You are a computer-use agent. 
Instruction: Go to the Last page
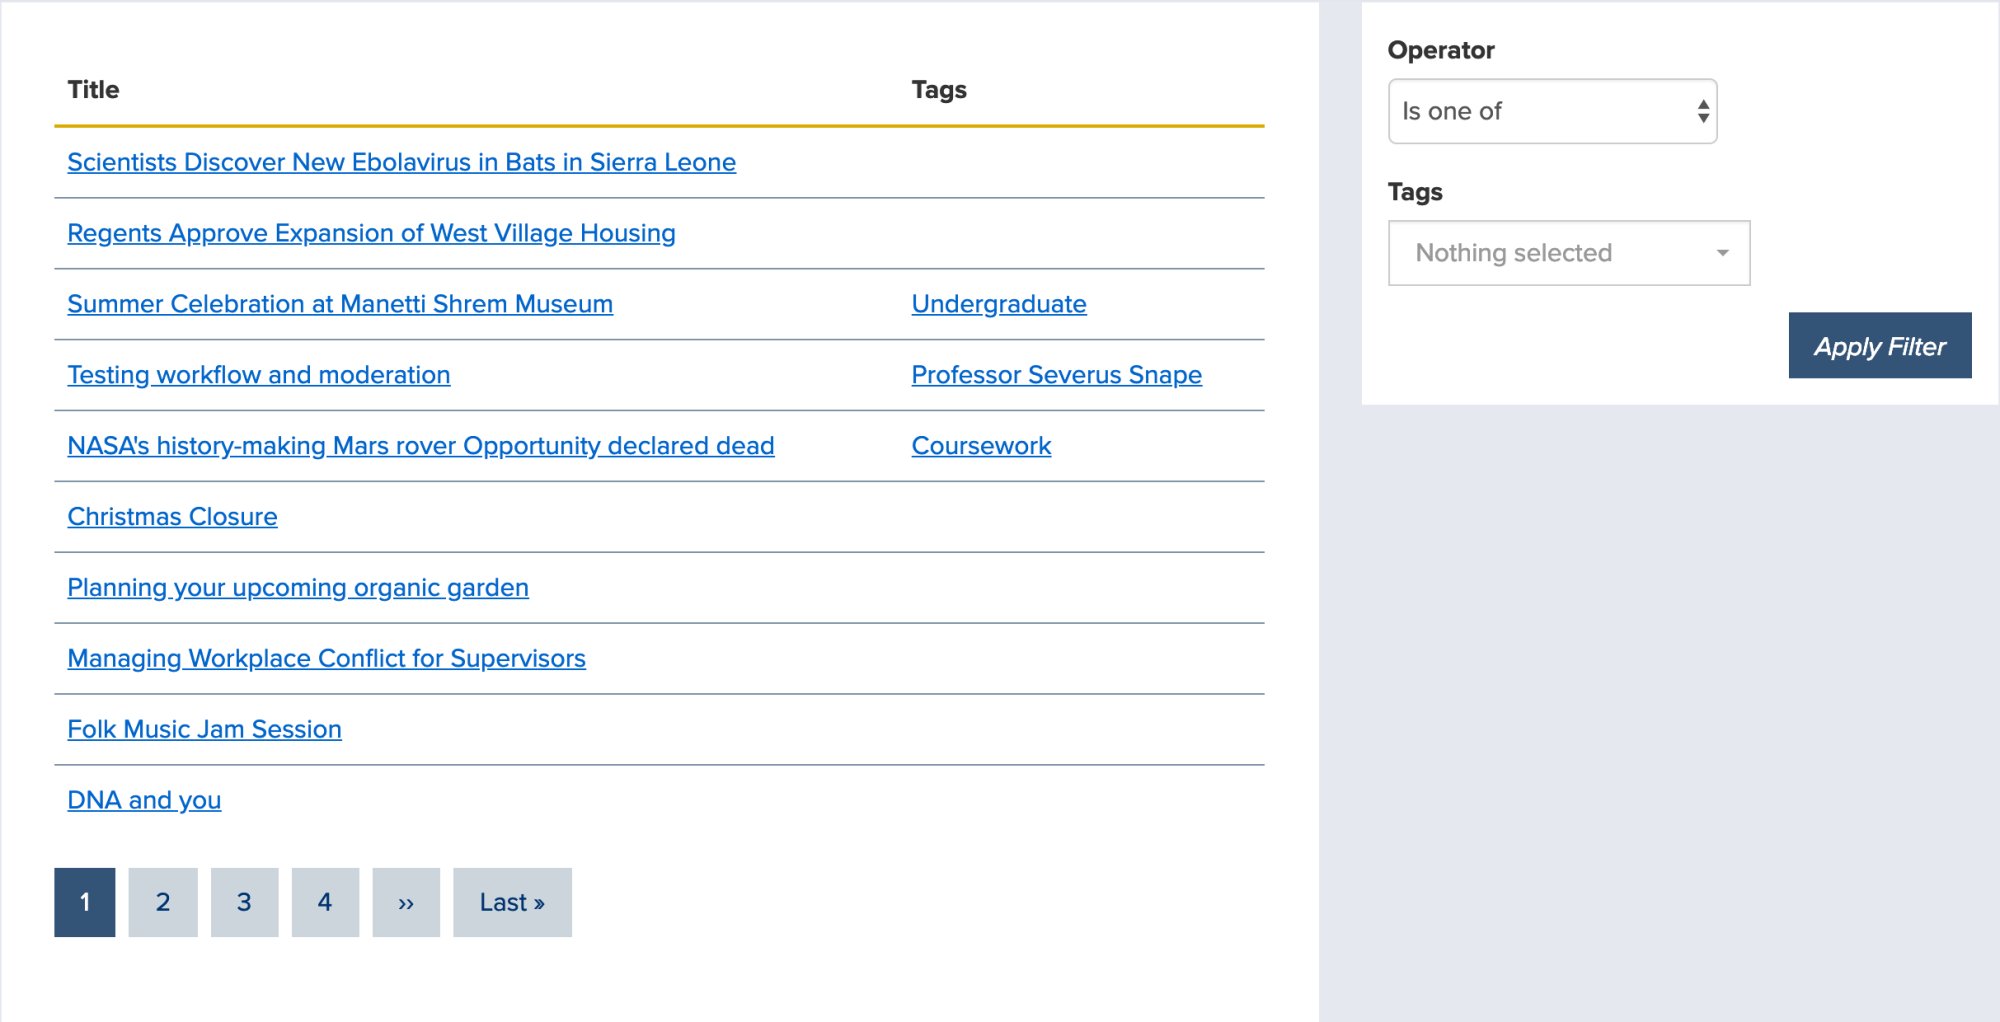(512, 902)
